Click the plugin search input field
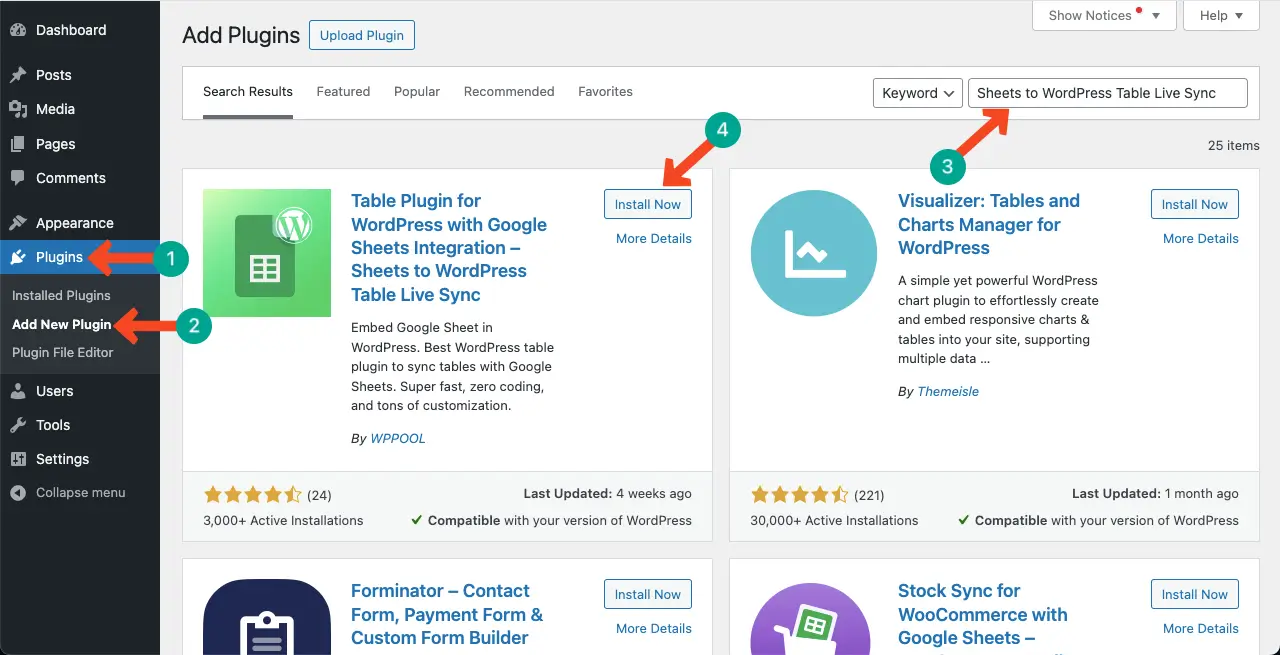 1108,93
